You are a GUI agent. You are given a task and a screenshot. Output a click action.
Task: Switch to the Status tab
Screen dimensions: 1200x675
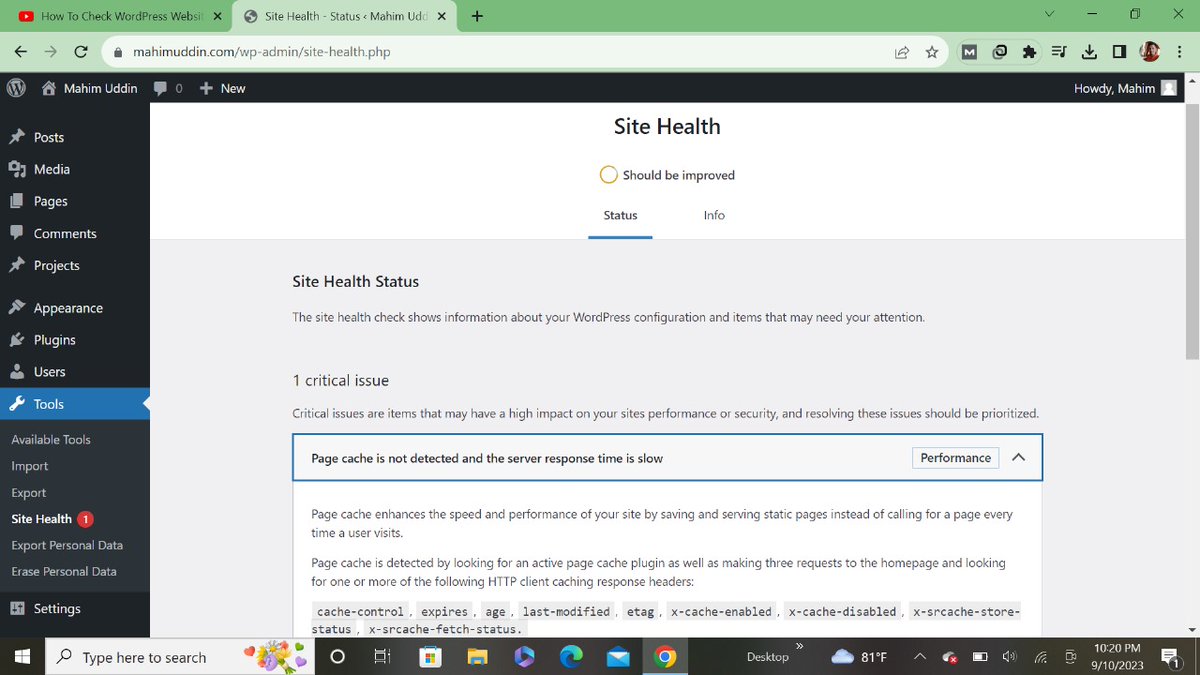tap(620, 215)
